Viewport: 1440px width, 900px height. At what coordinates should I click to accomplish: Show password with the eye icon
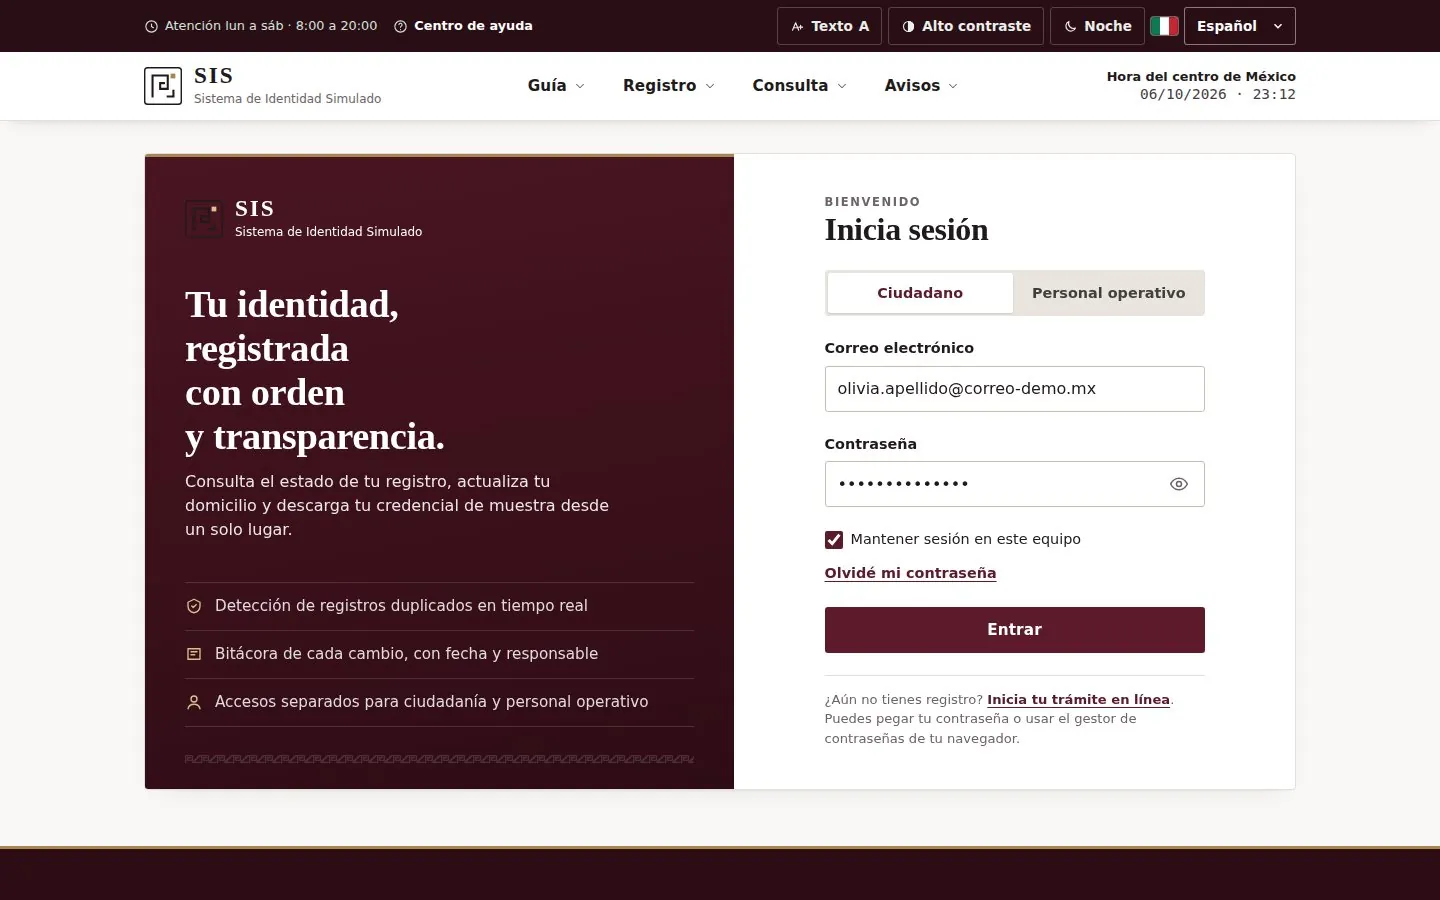pos(1179,484)
